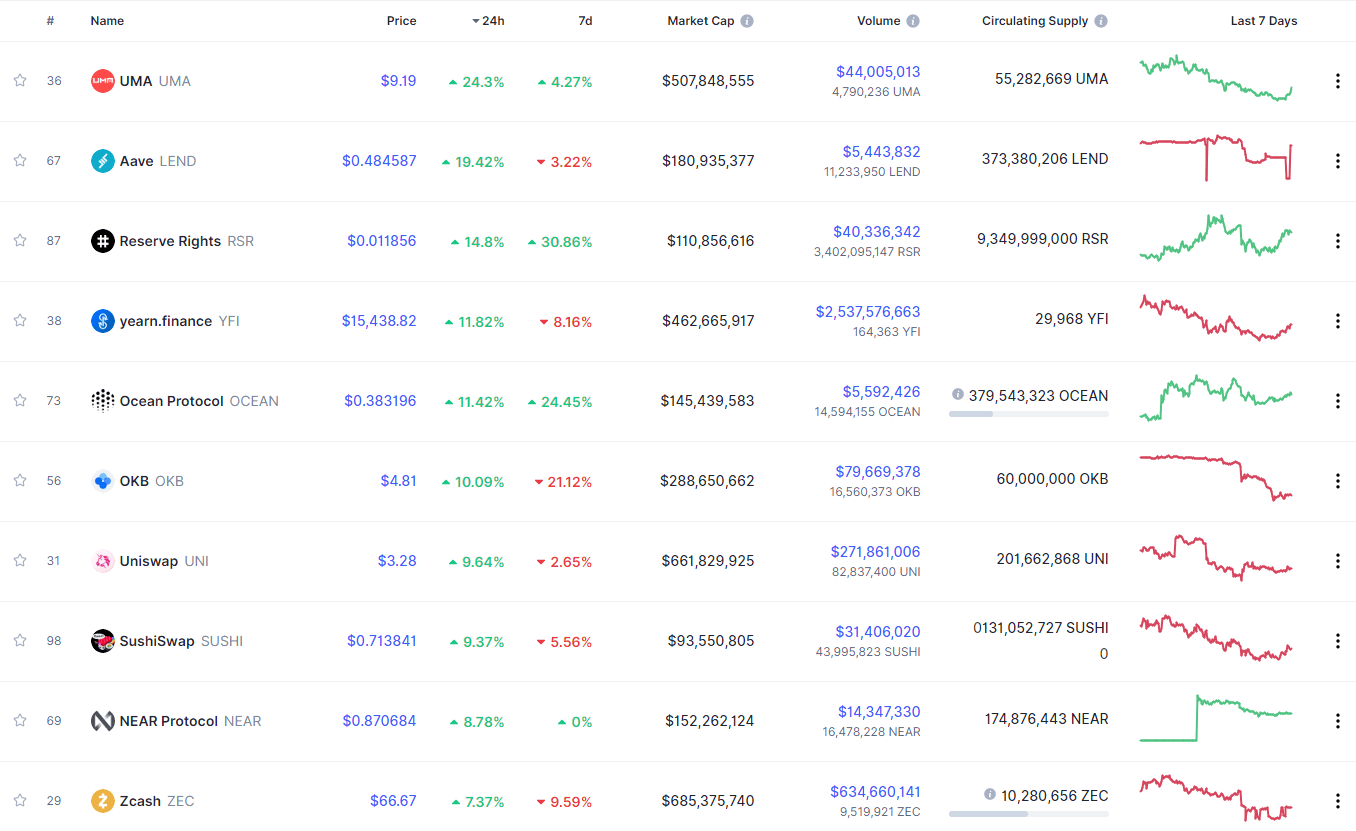The image size is (1356, 831).
Task: Open Zcash volume $634,660,141 link
Action: (876, 792)
